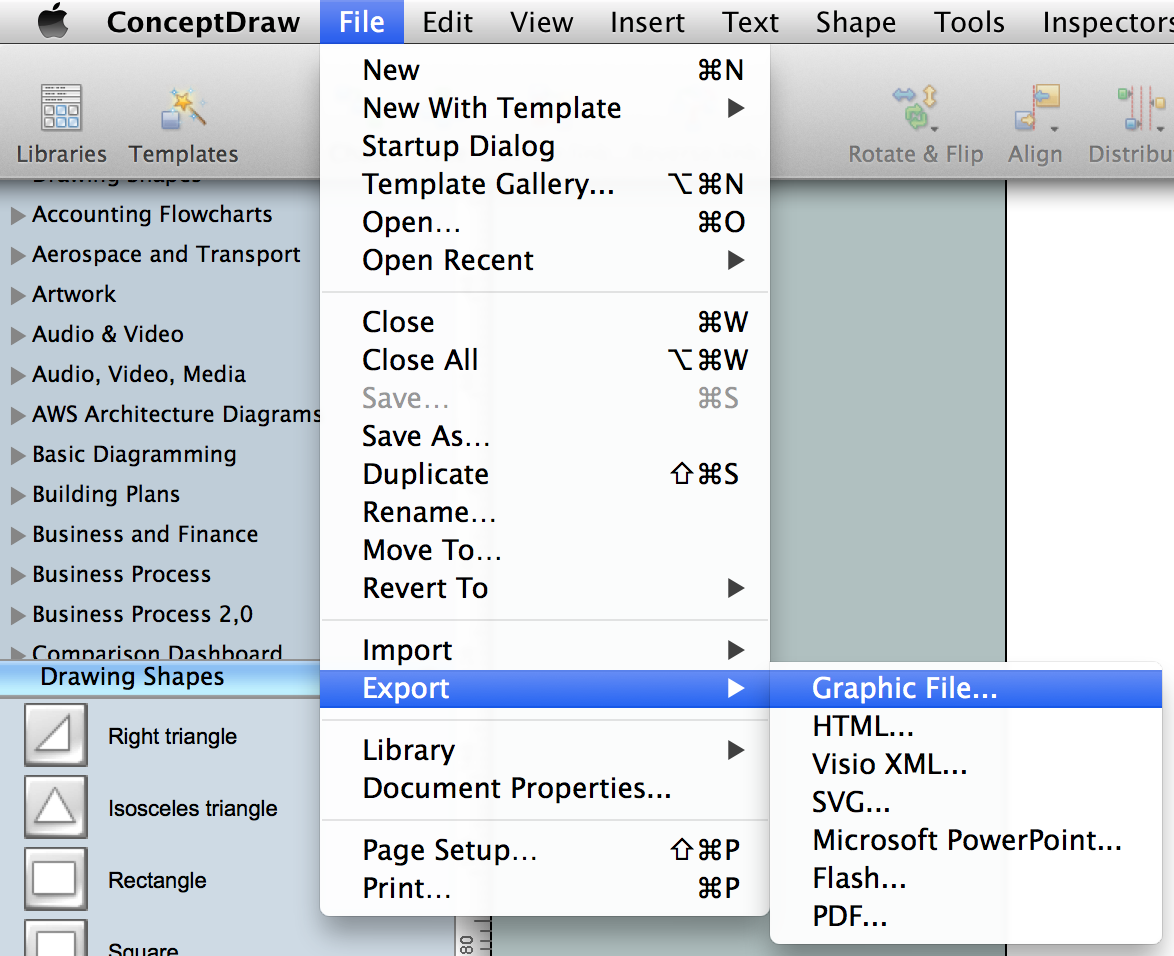Image resolution: width=1174 pixels, height=956 pixels.
Task: Expand the Audio & Video library
Action: tap(18, 335)
